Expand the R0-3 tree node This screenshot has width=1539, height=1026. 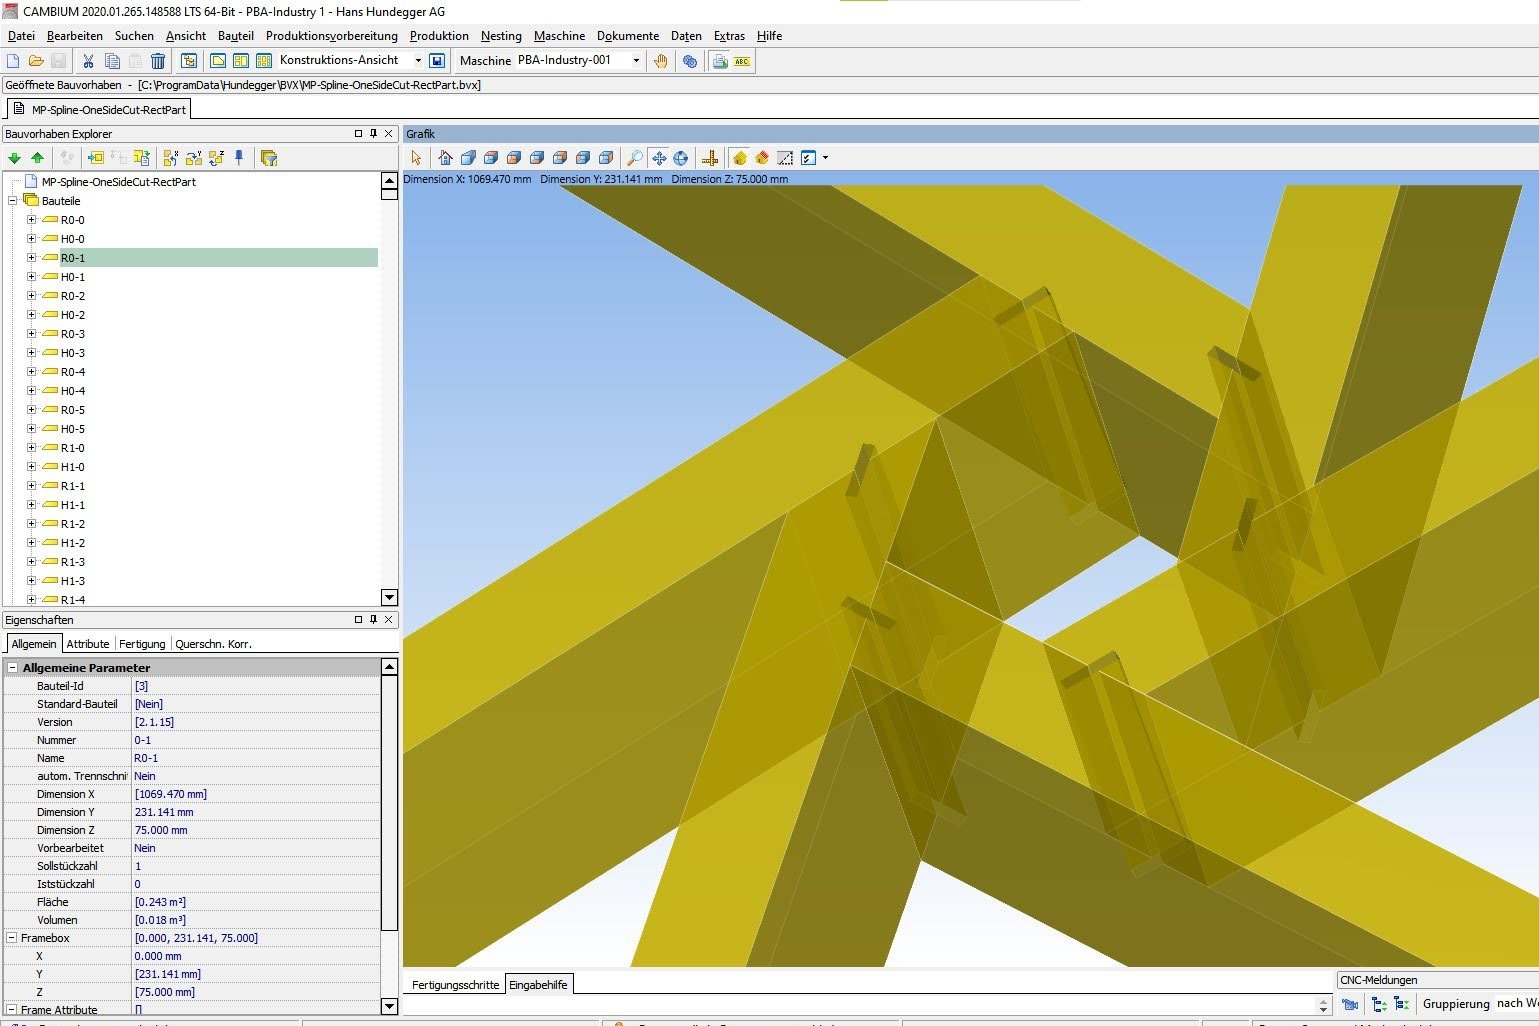31,334
